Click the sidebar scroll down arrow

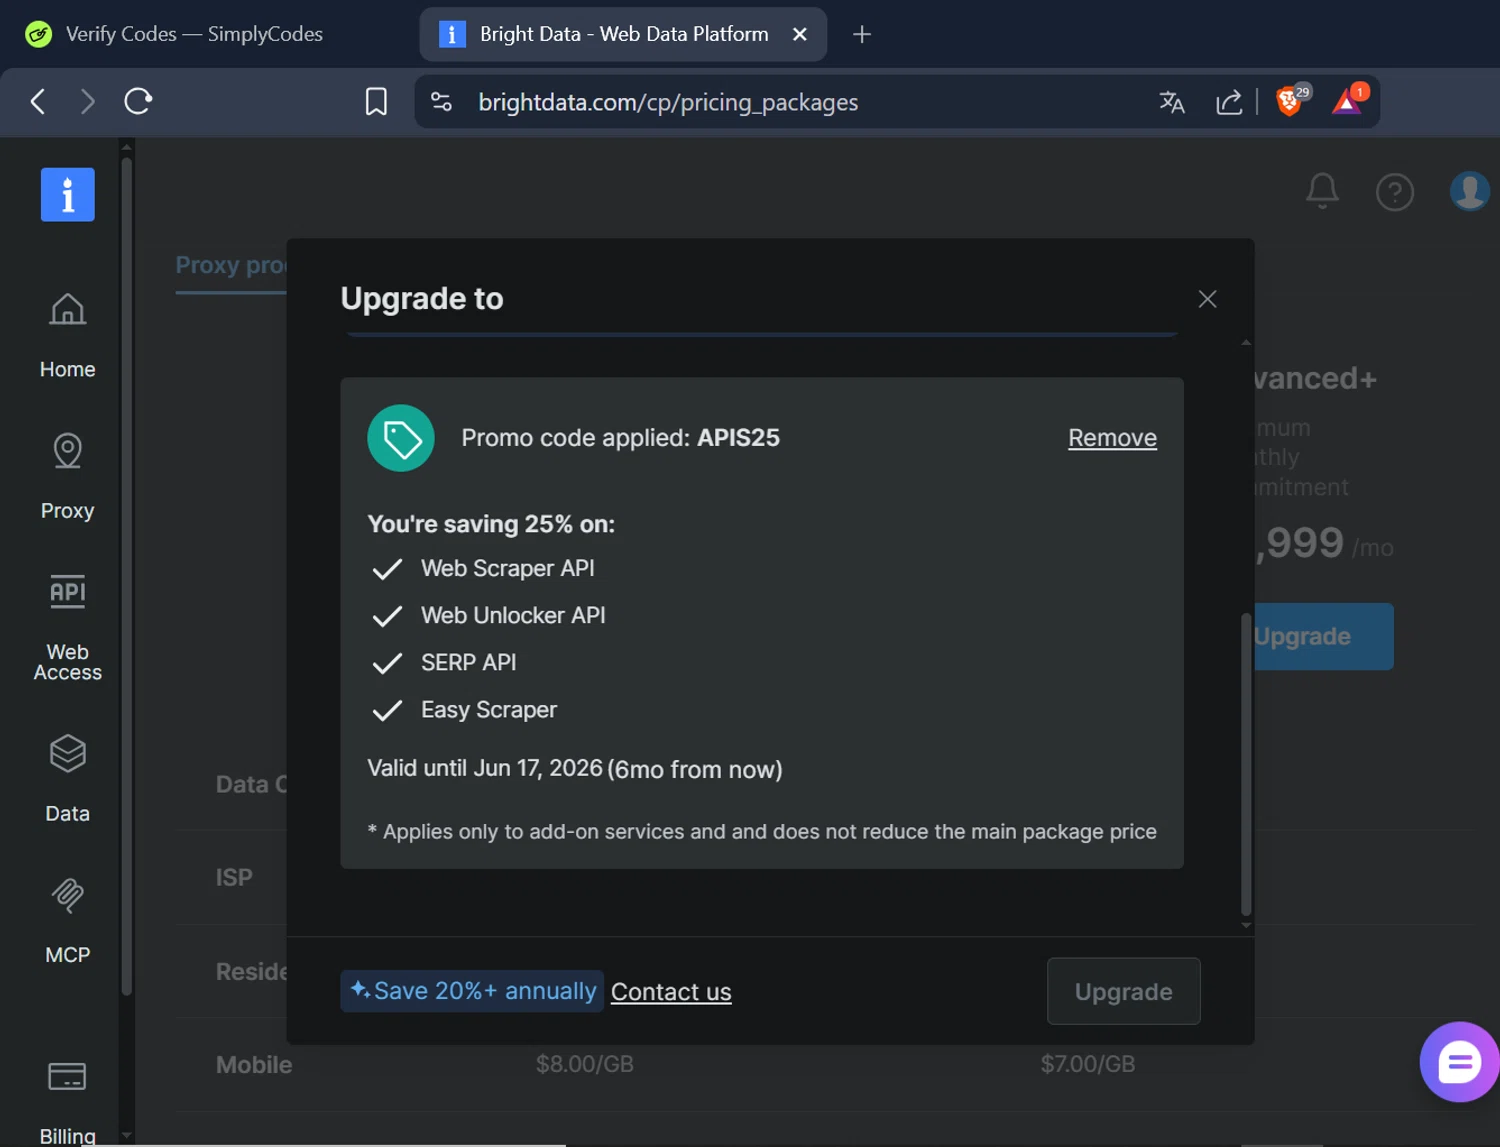tap(126, 1135)
